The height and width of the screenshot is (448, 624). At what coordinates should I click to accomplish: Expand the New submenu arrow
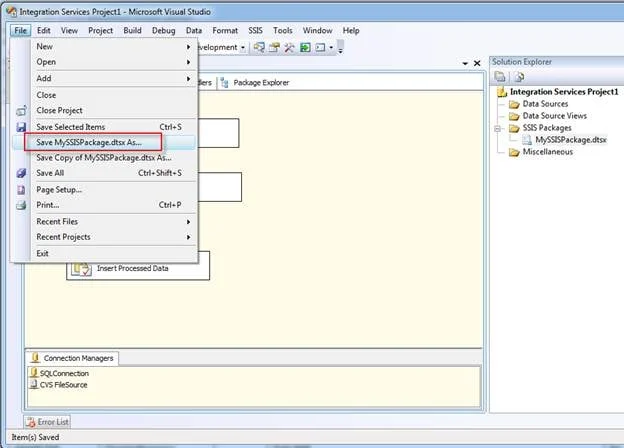(x=188, y=47)
